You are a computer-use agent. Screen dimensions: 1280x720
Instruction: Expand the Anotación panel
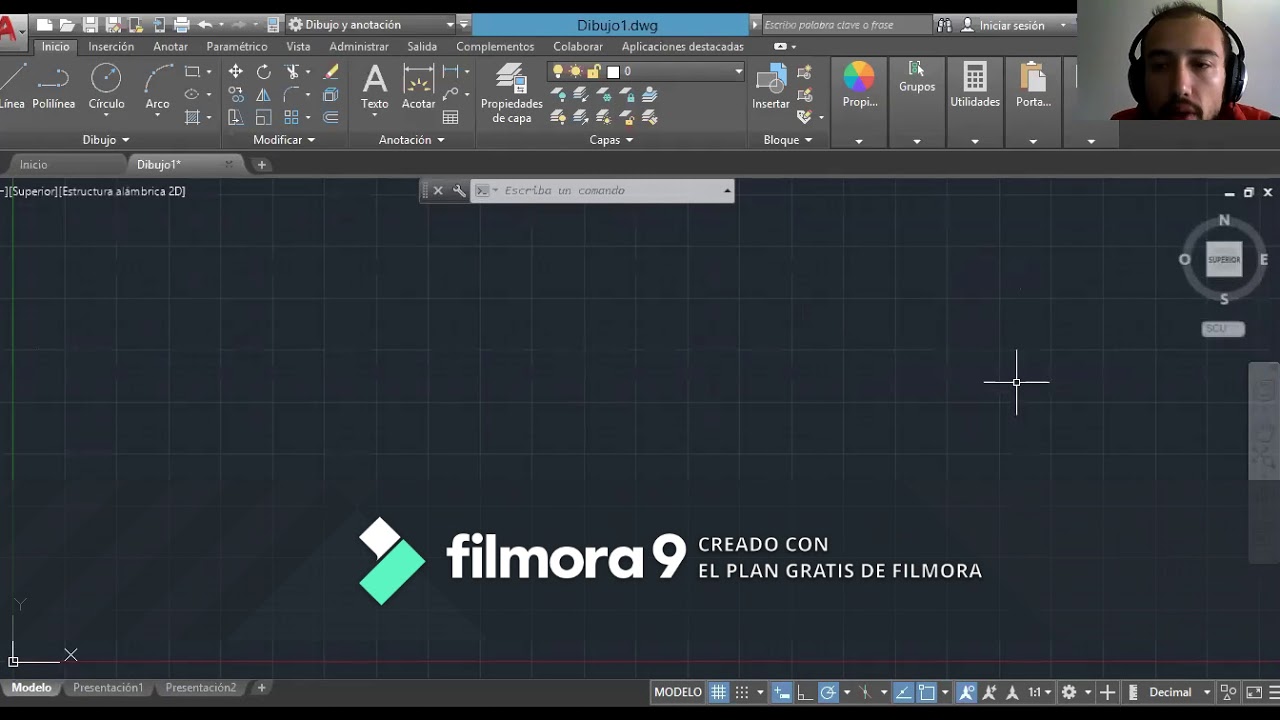point(411,140)
